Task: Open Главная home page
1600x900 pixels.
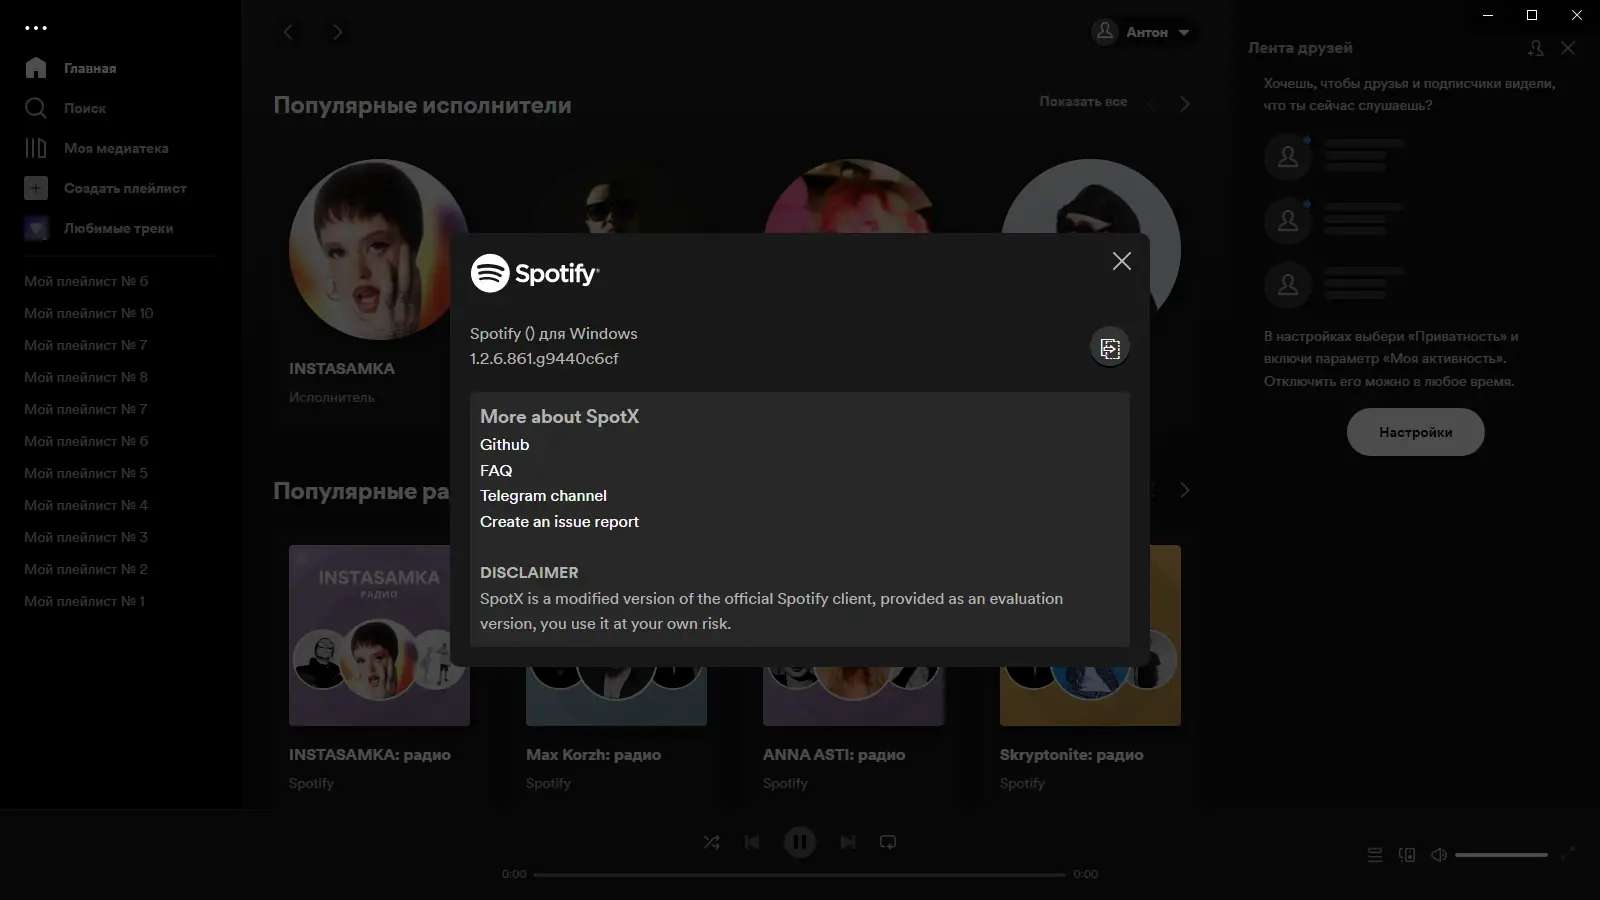Action: [x=89, y=68]
